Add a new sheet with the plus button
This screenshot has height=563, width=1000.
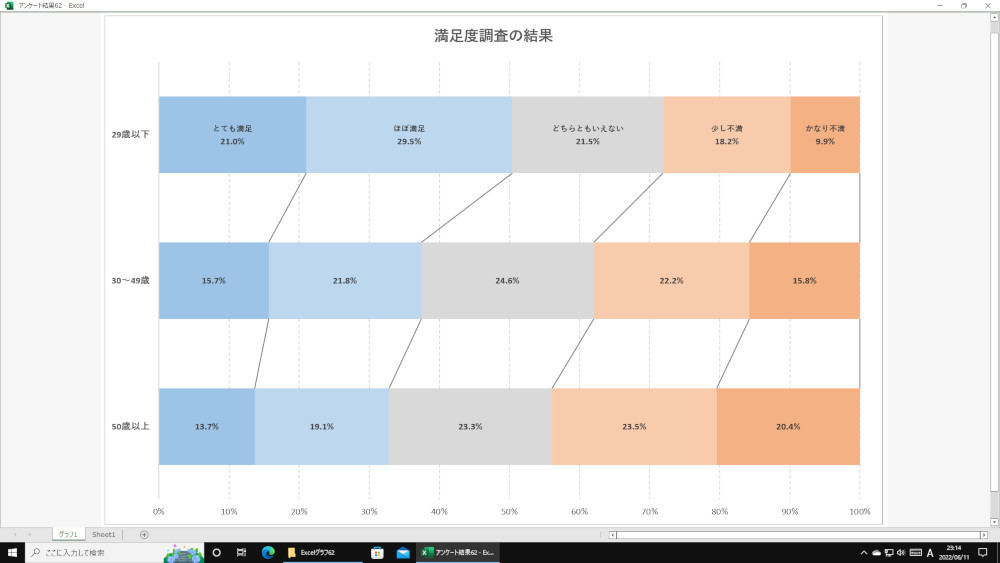pos(144,534)
